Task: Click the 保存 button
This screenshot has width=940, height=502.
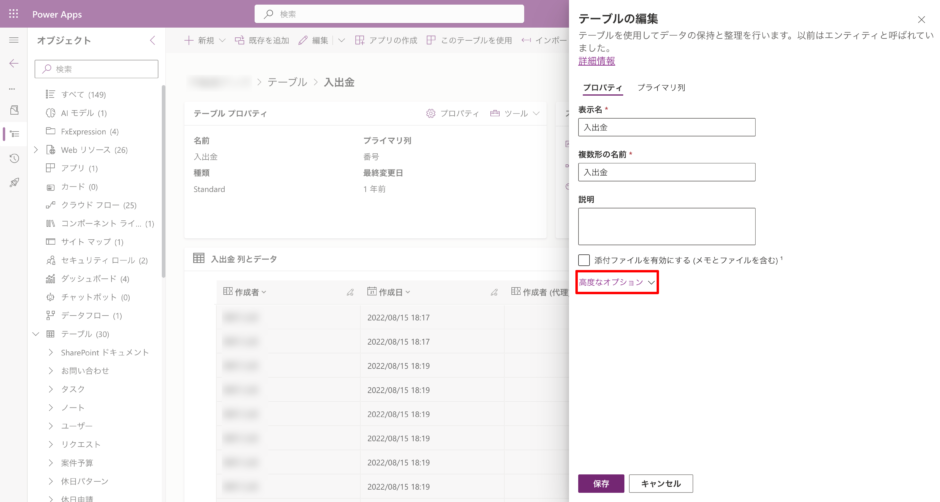Action: [601, 484]
